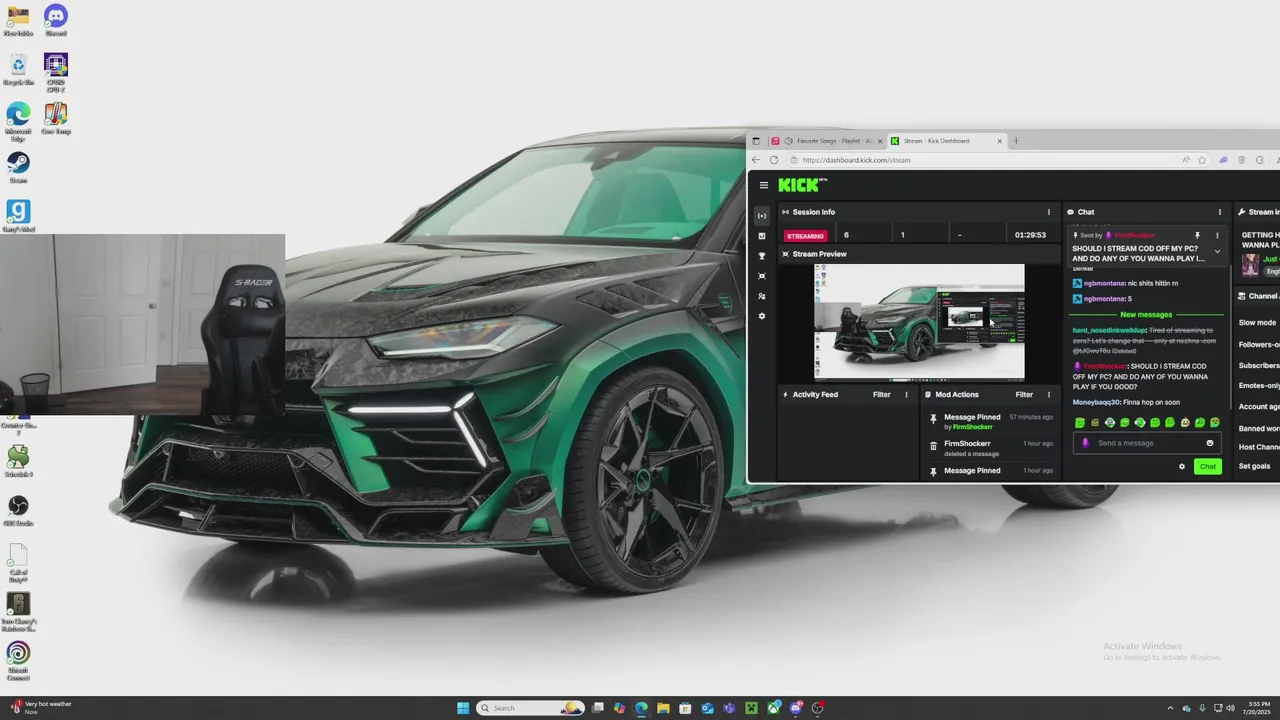Screen dimensions: 1280x720
Task: Open Discord desktop shortcut
Action: coord(56,20)
